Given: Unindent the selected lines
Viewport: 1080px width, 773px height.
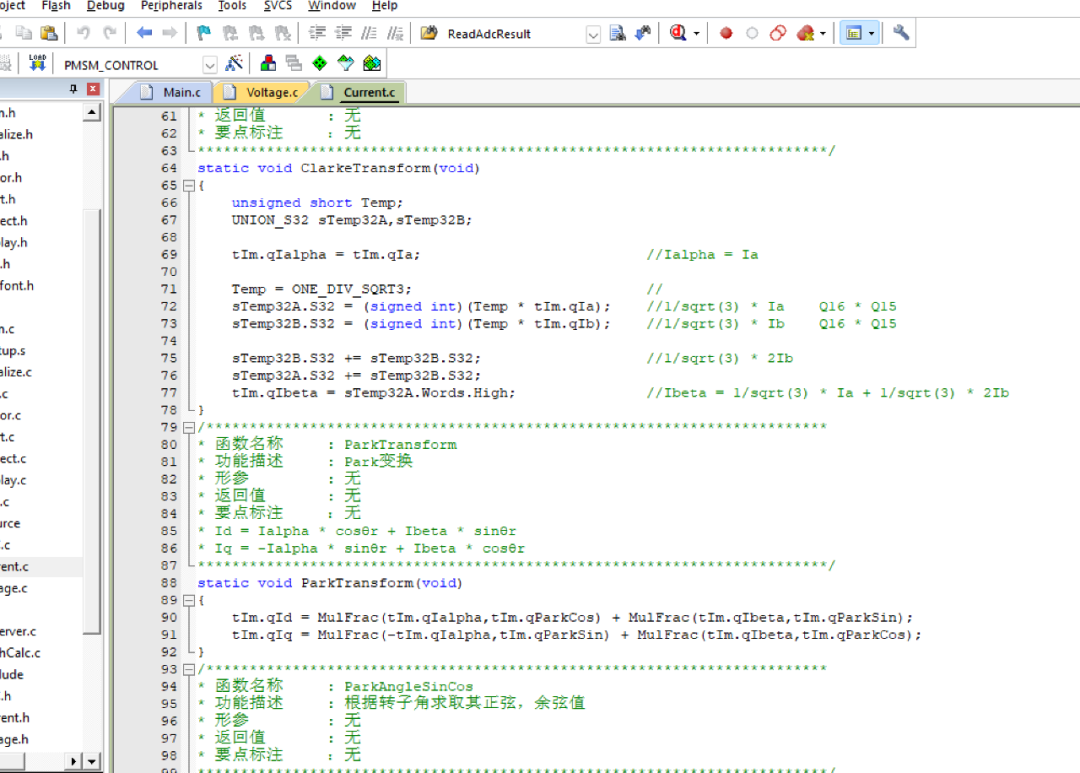Looking at the screenshot, I should (x=342, y=32).
